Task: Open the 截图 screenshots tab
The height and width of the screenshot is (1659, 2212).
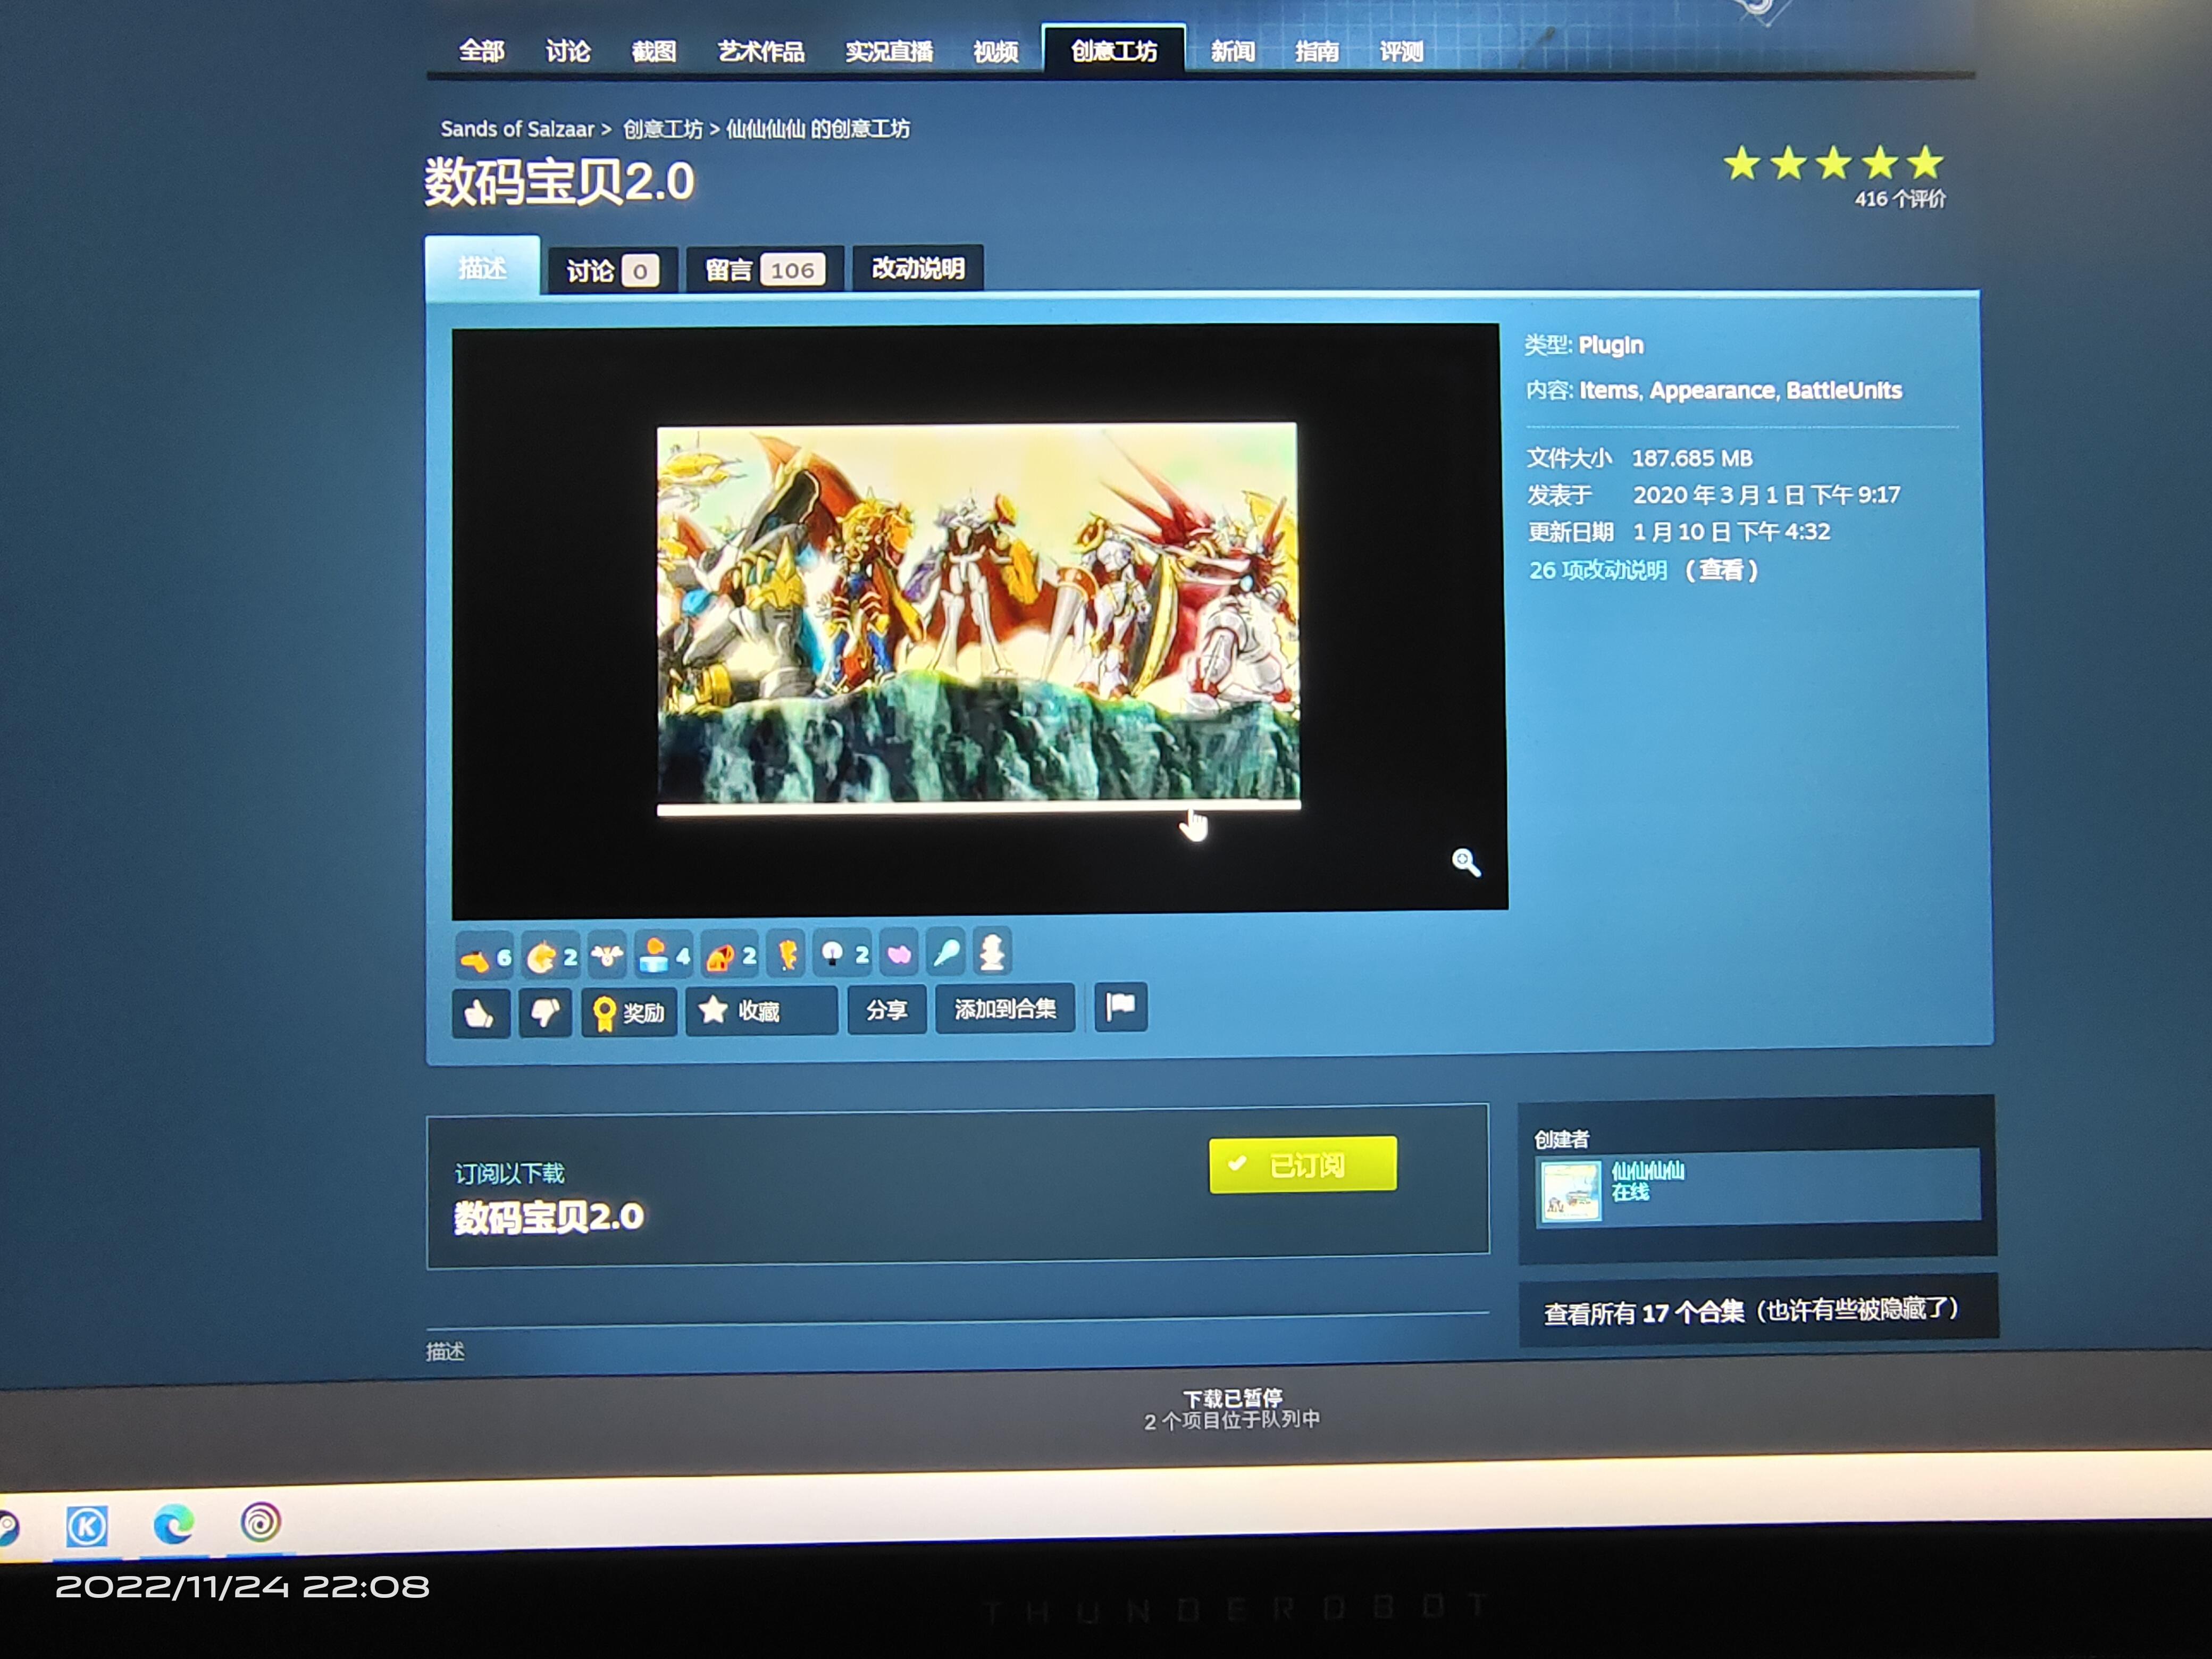Action: [x=654, y=51]
